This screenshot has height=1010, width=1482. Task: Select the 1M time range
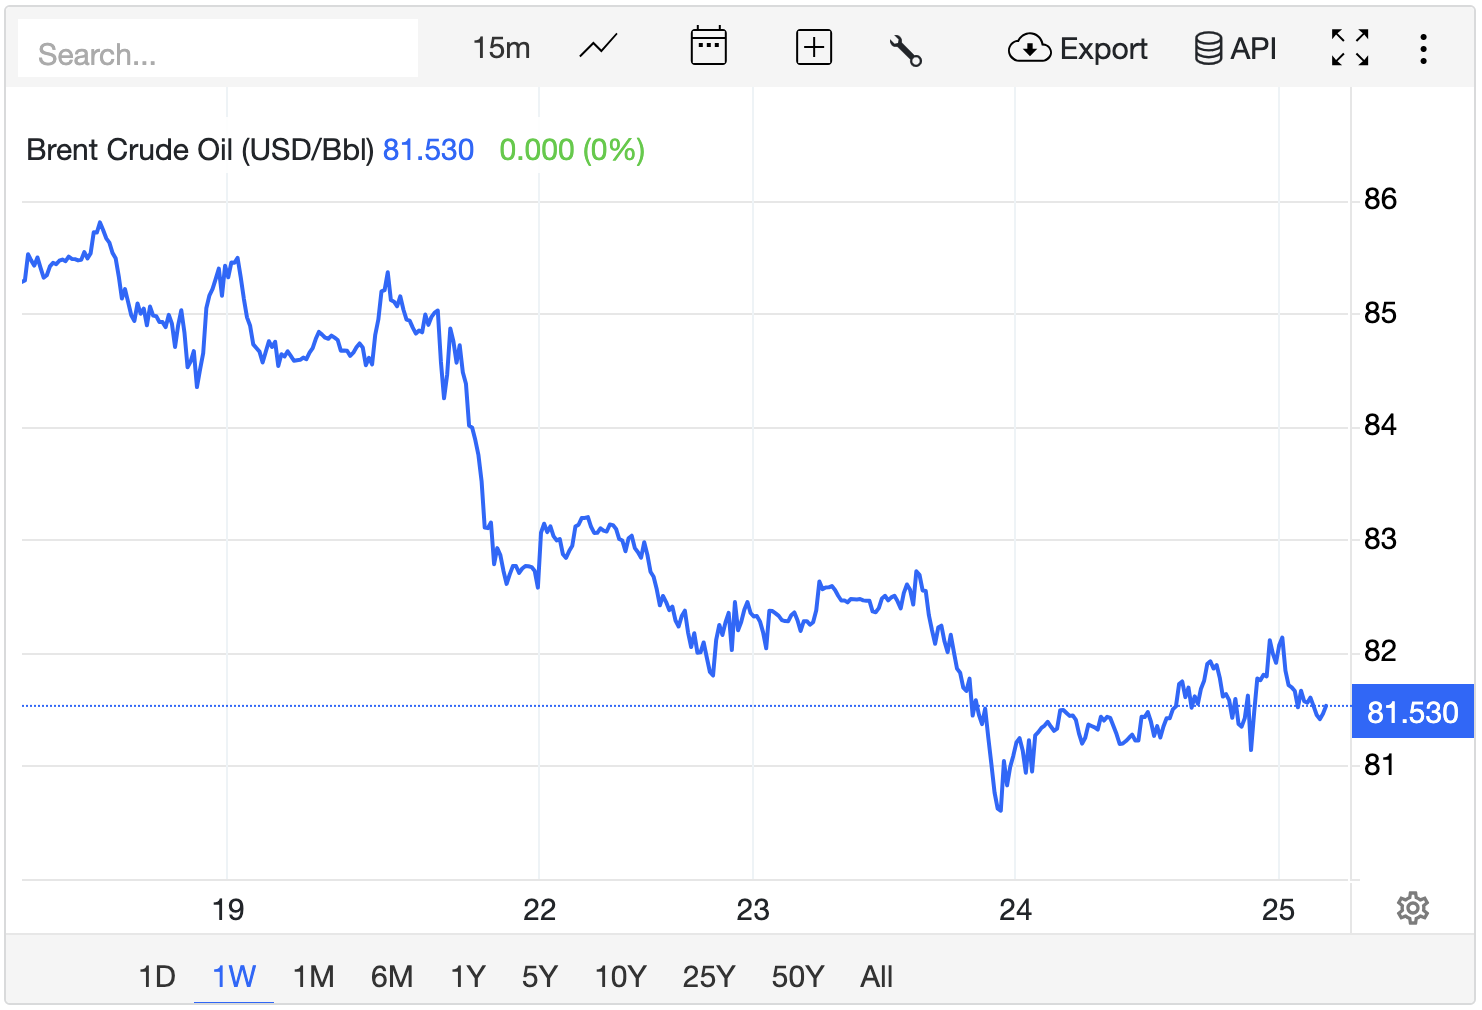click(313, 976)
